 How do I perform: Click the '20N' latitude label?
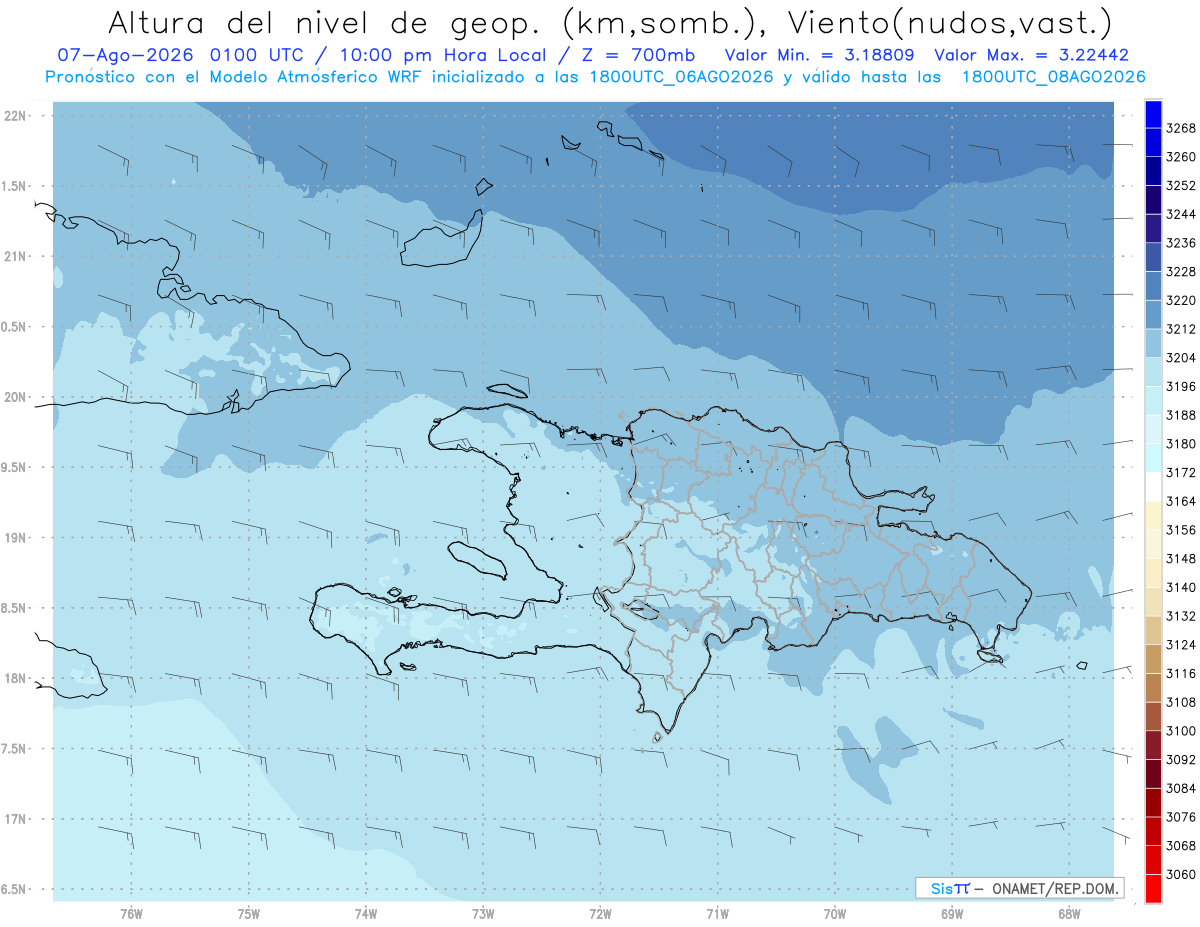point(14,397)
